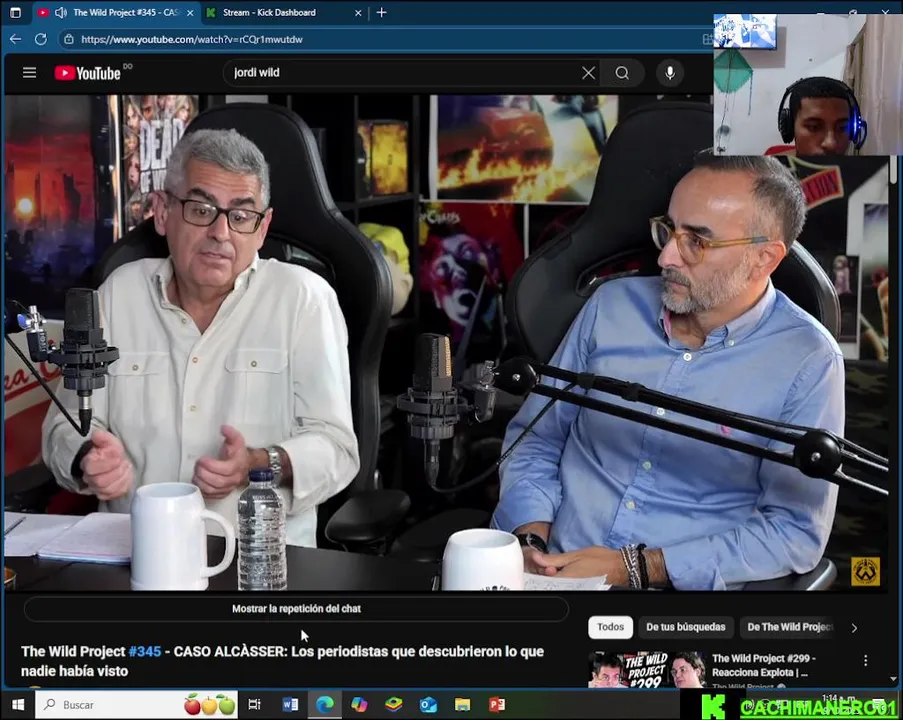This screenshot has width=903, height=720.
Task: View site info via the lock icon
Action: click(x=69, y=39)
